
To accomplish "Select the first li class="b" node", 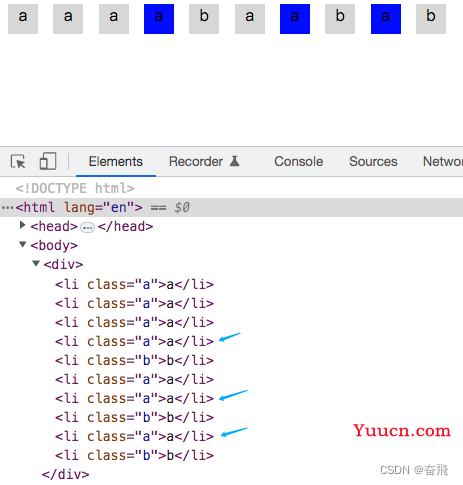I will [134, 361].
